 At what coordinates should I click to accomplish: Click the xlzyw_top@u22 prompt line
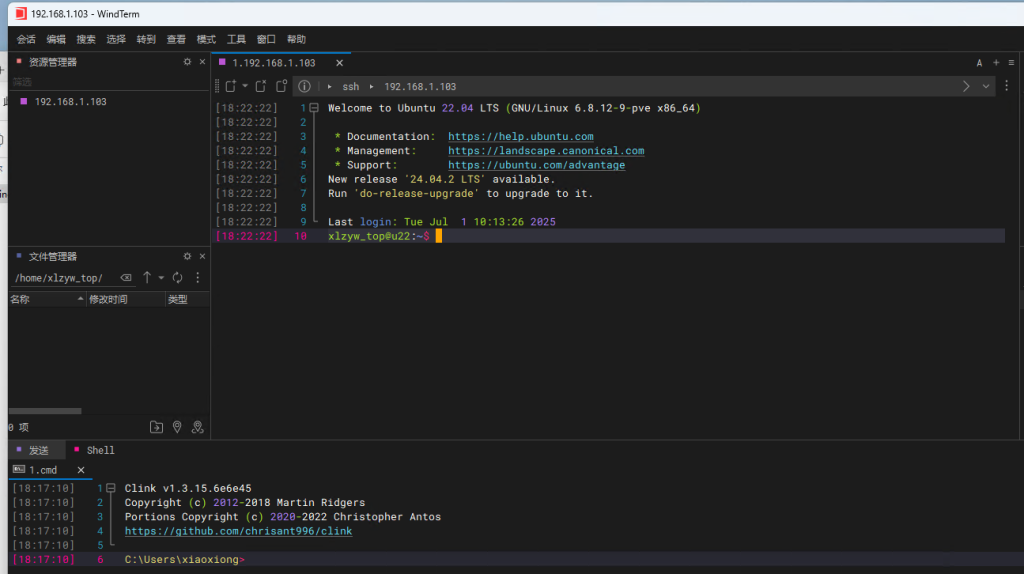pos(609,236)
